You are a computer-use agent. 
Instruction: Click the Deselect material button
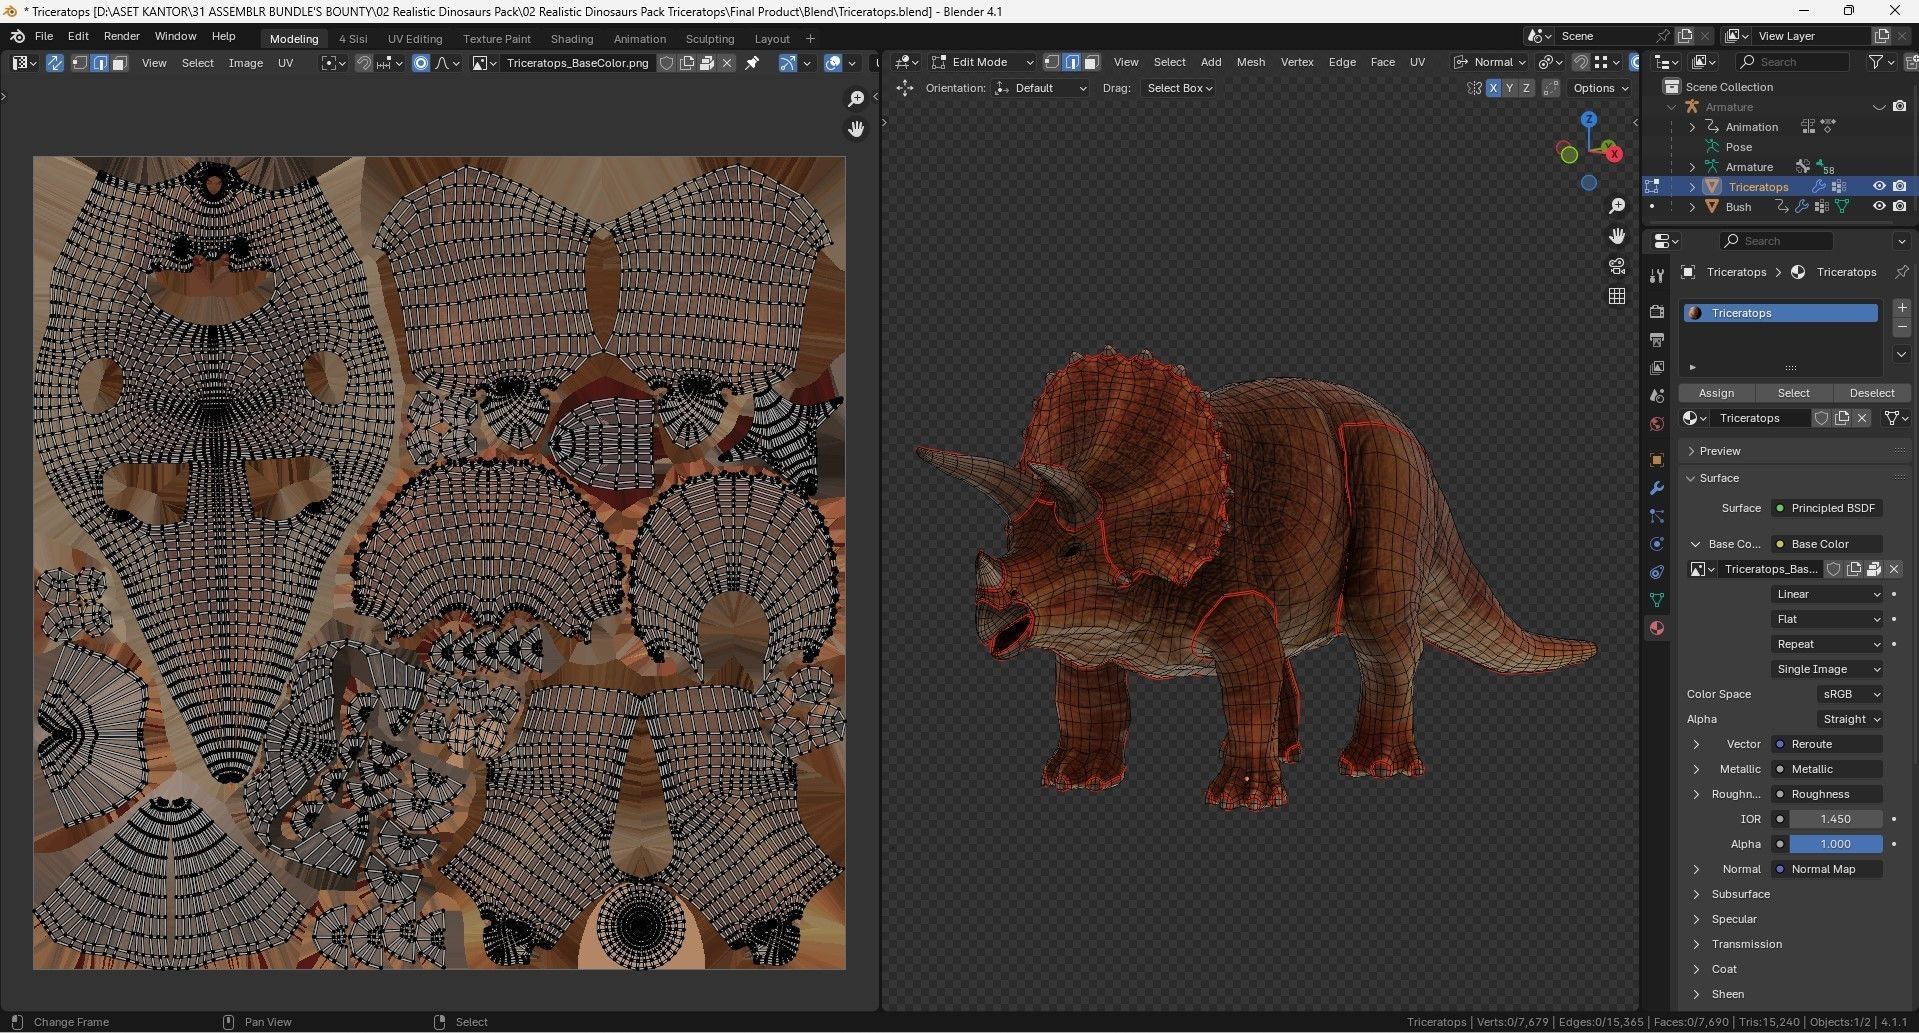click(1872, 393)
